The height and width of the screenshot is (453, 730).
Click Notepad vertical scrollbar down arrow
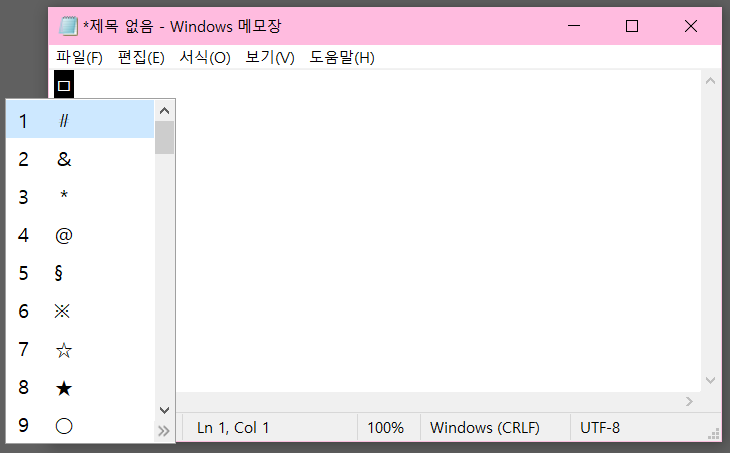(x=710, y=380)
